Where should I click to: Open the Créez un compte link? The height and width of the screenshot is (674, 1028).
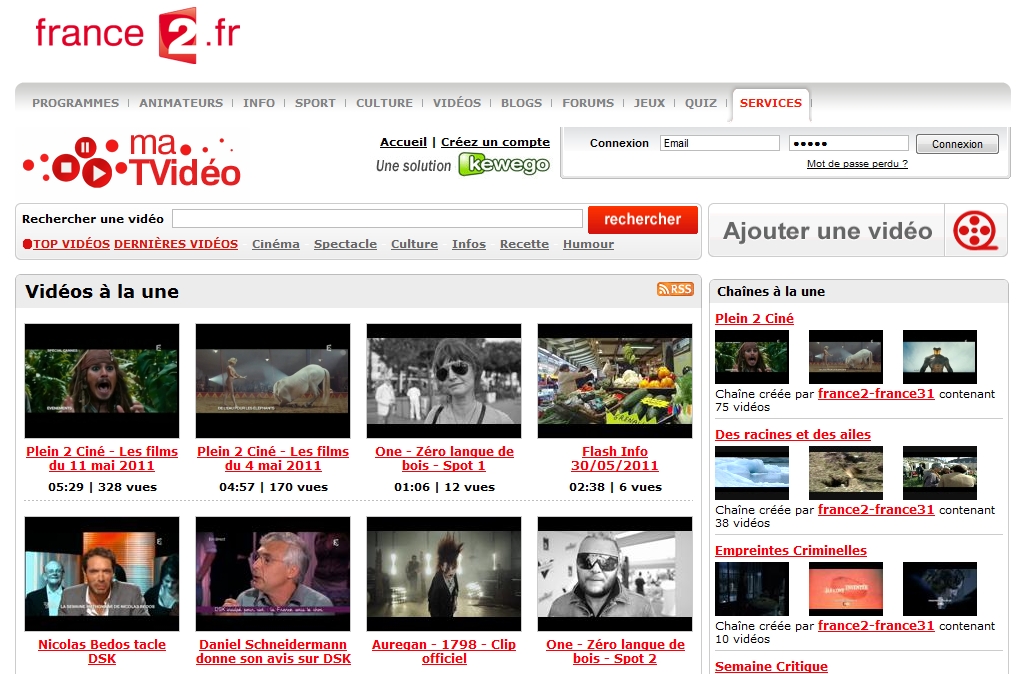point(495,142)
